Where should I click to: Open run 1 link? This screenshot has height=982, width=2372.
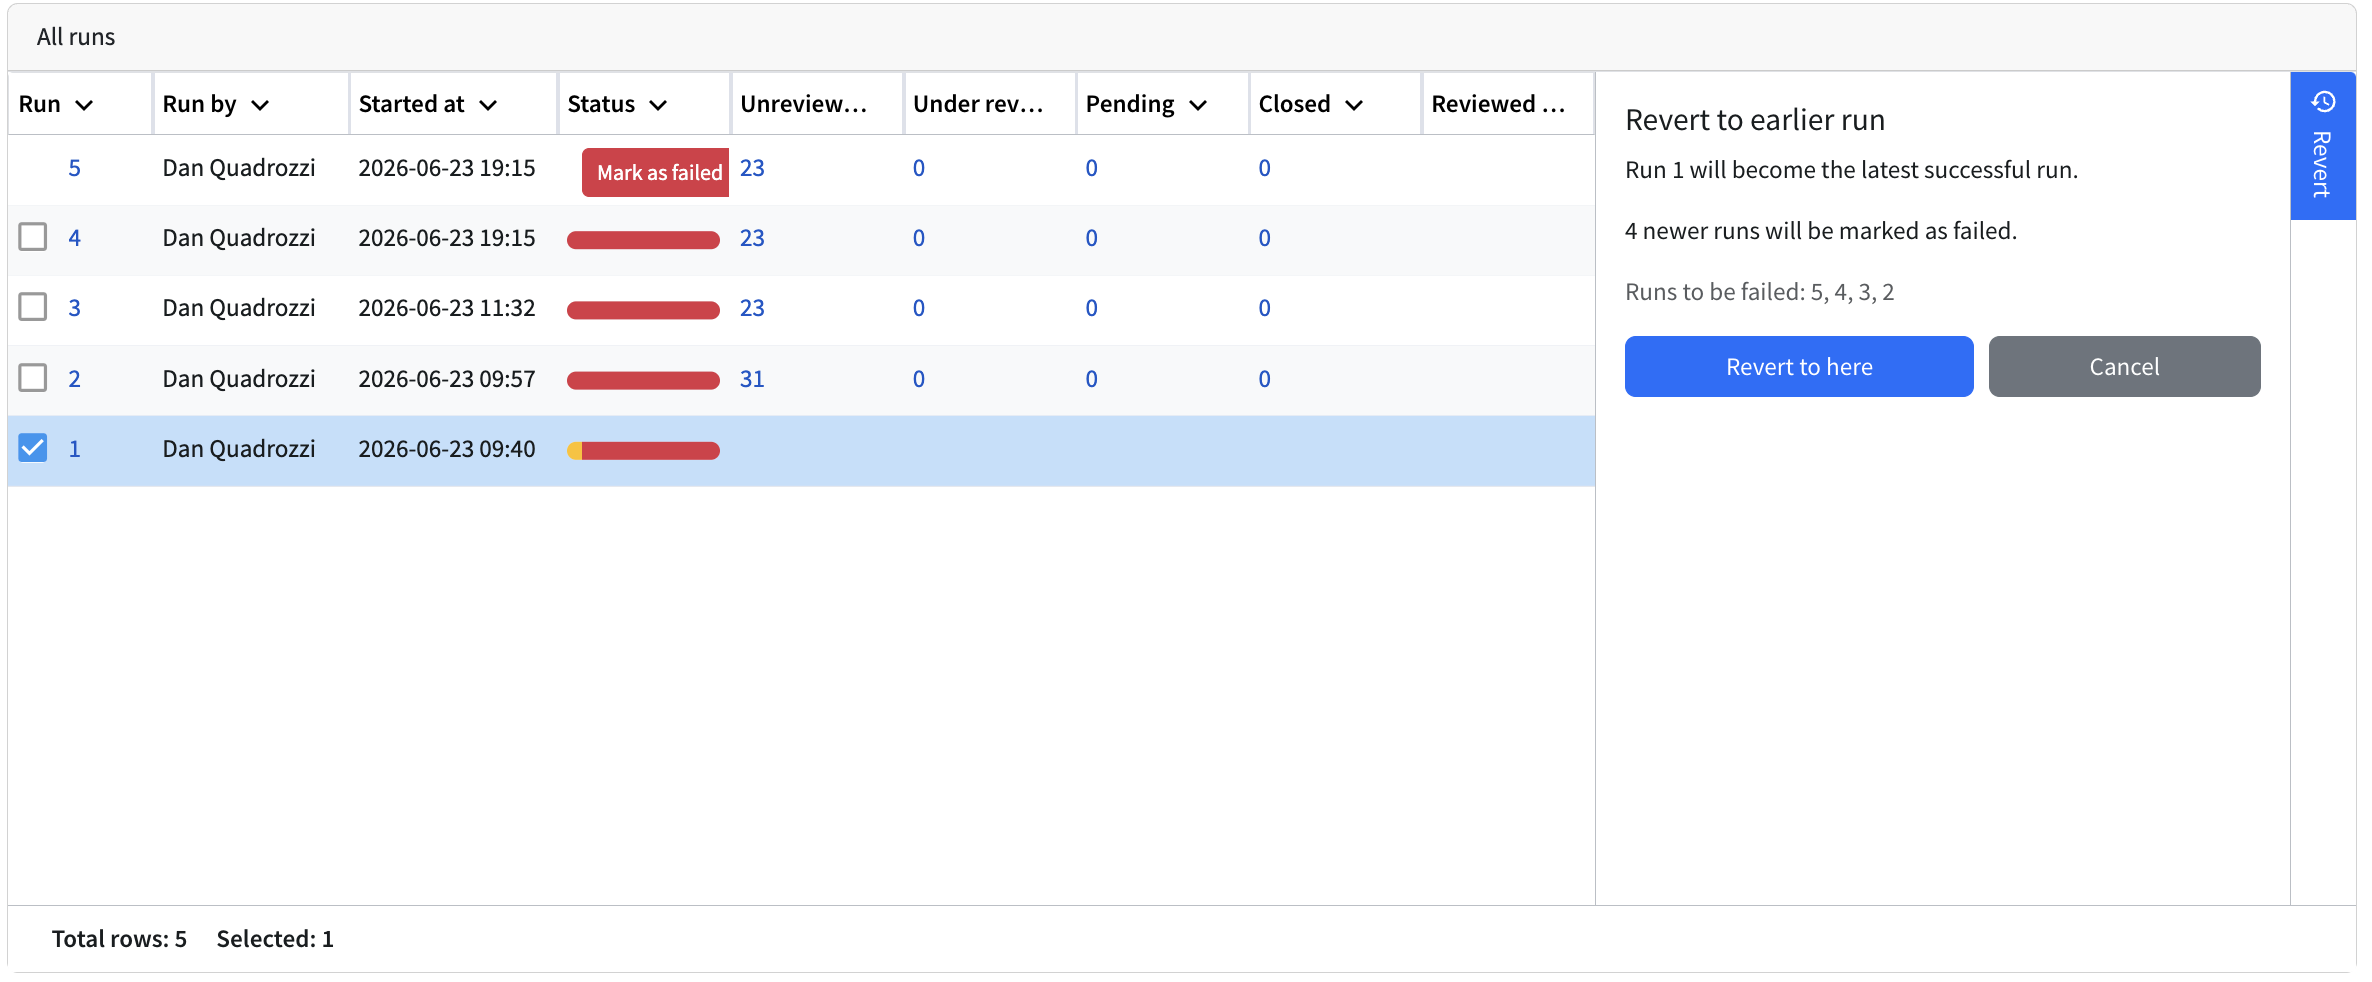[x=74, y=449]
